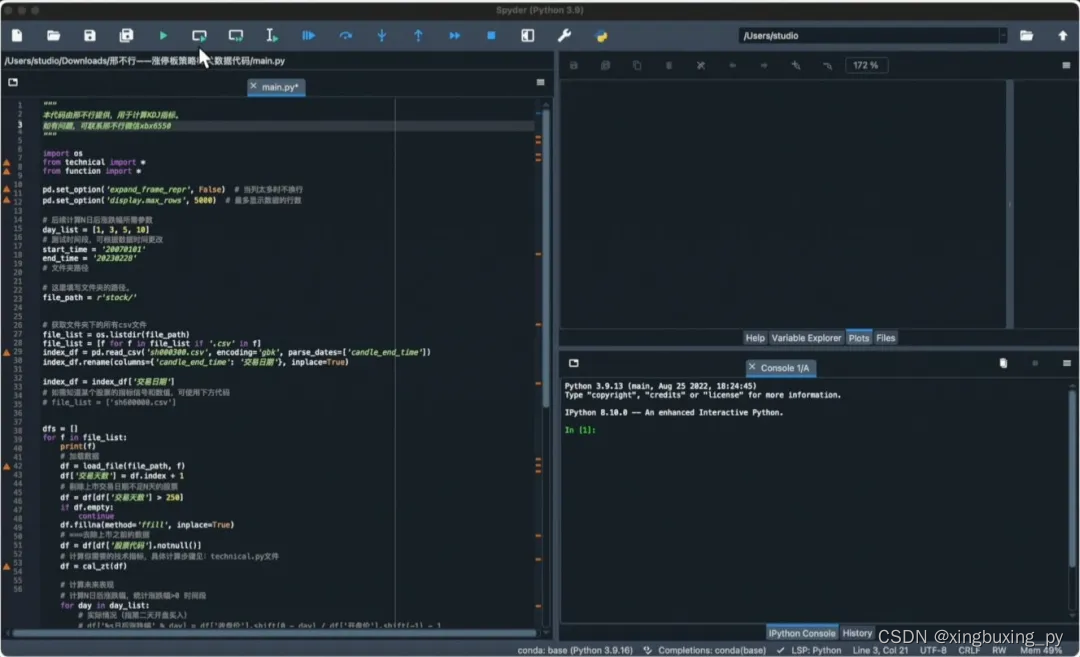Click Mem 49% status entry
Screen dimensions: 1080x657
1041,650
